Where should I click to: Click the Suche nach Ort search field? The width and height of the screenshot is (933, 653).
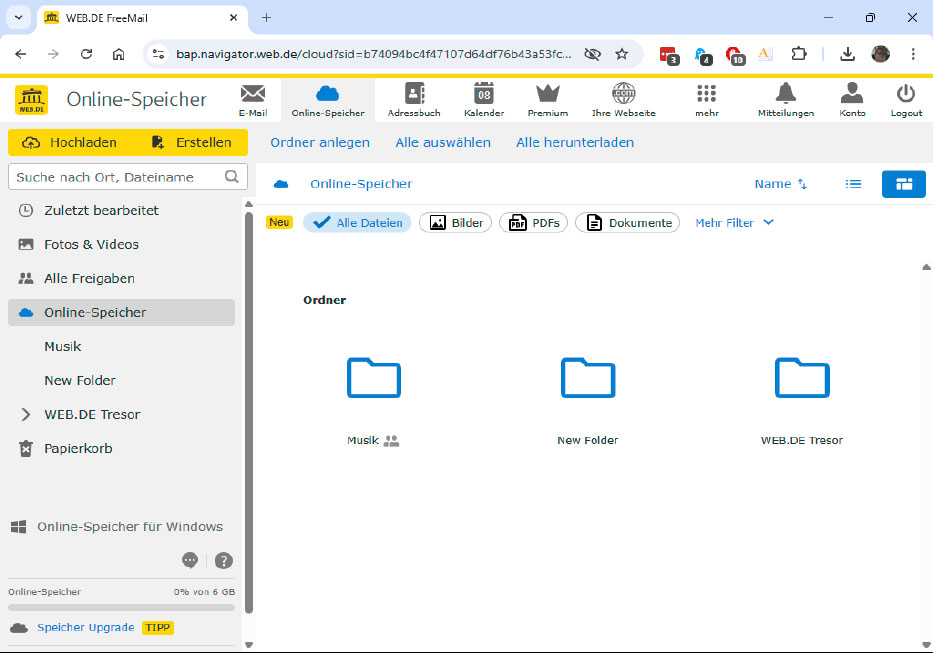[x=120, y=176]
